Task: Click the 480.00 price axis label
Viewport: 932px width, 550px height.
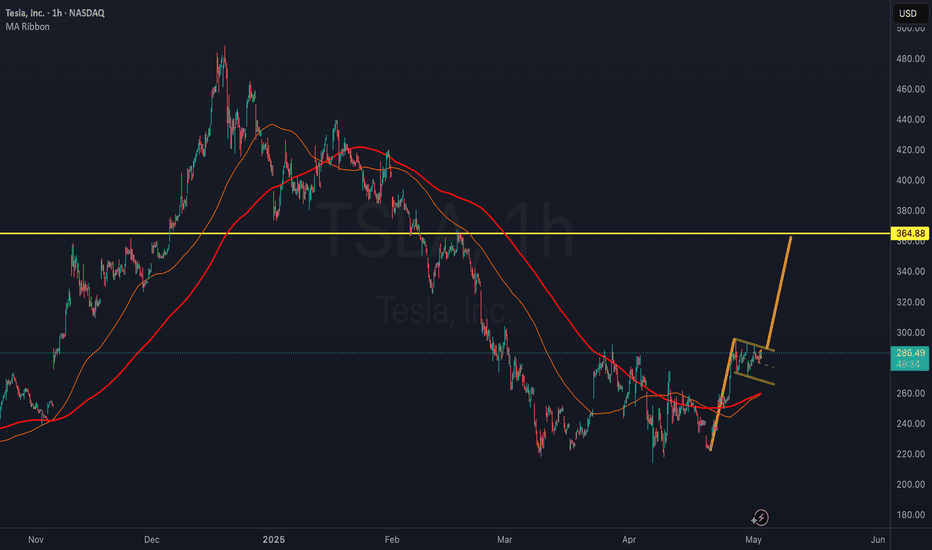Action: click(910, 59)
